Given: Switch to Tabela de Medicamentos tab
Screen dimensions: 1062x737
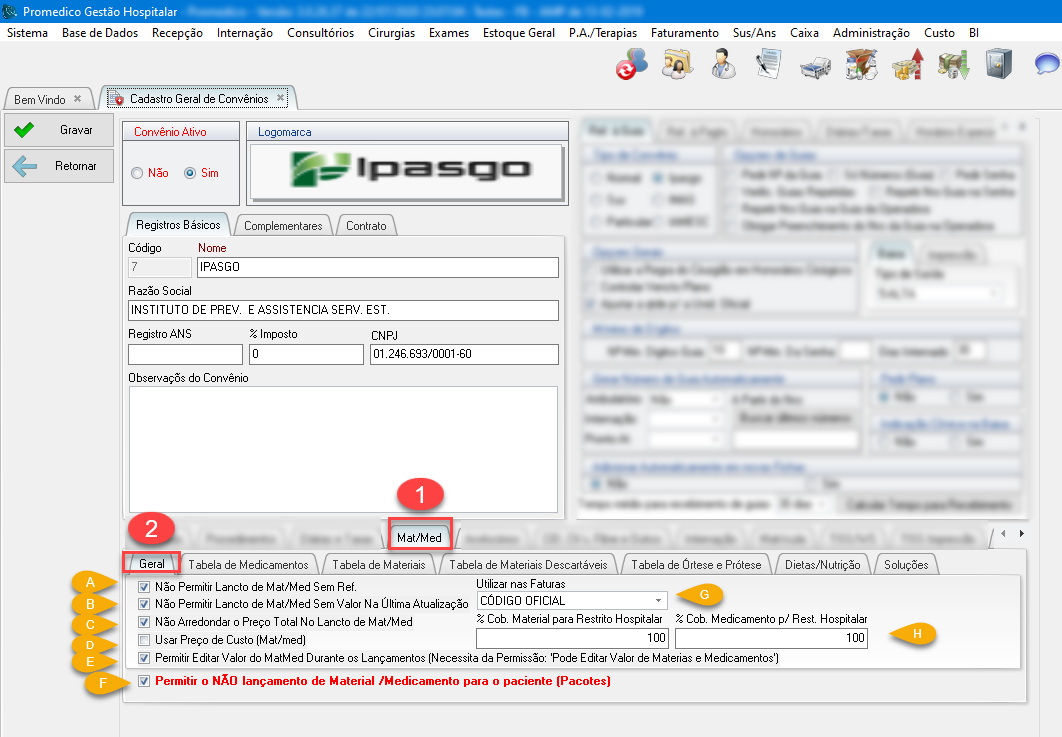Looking at the screenshot, I should click(x=248, y=565).
